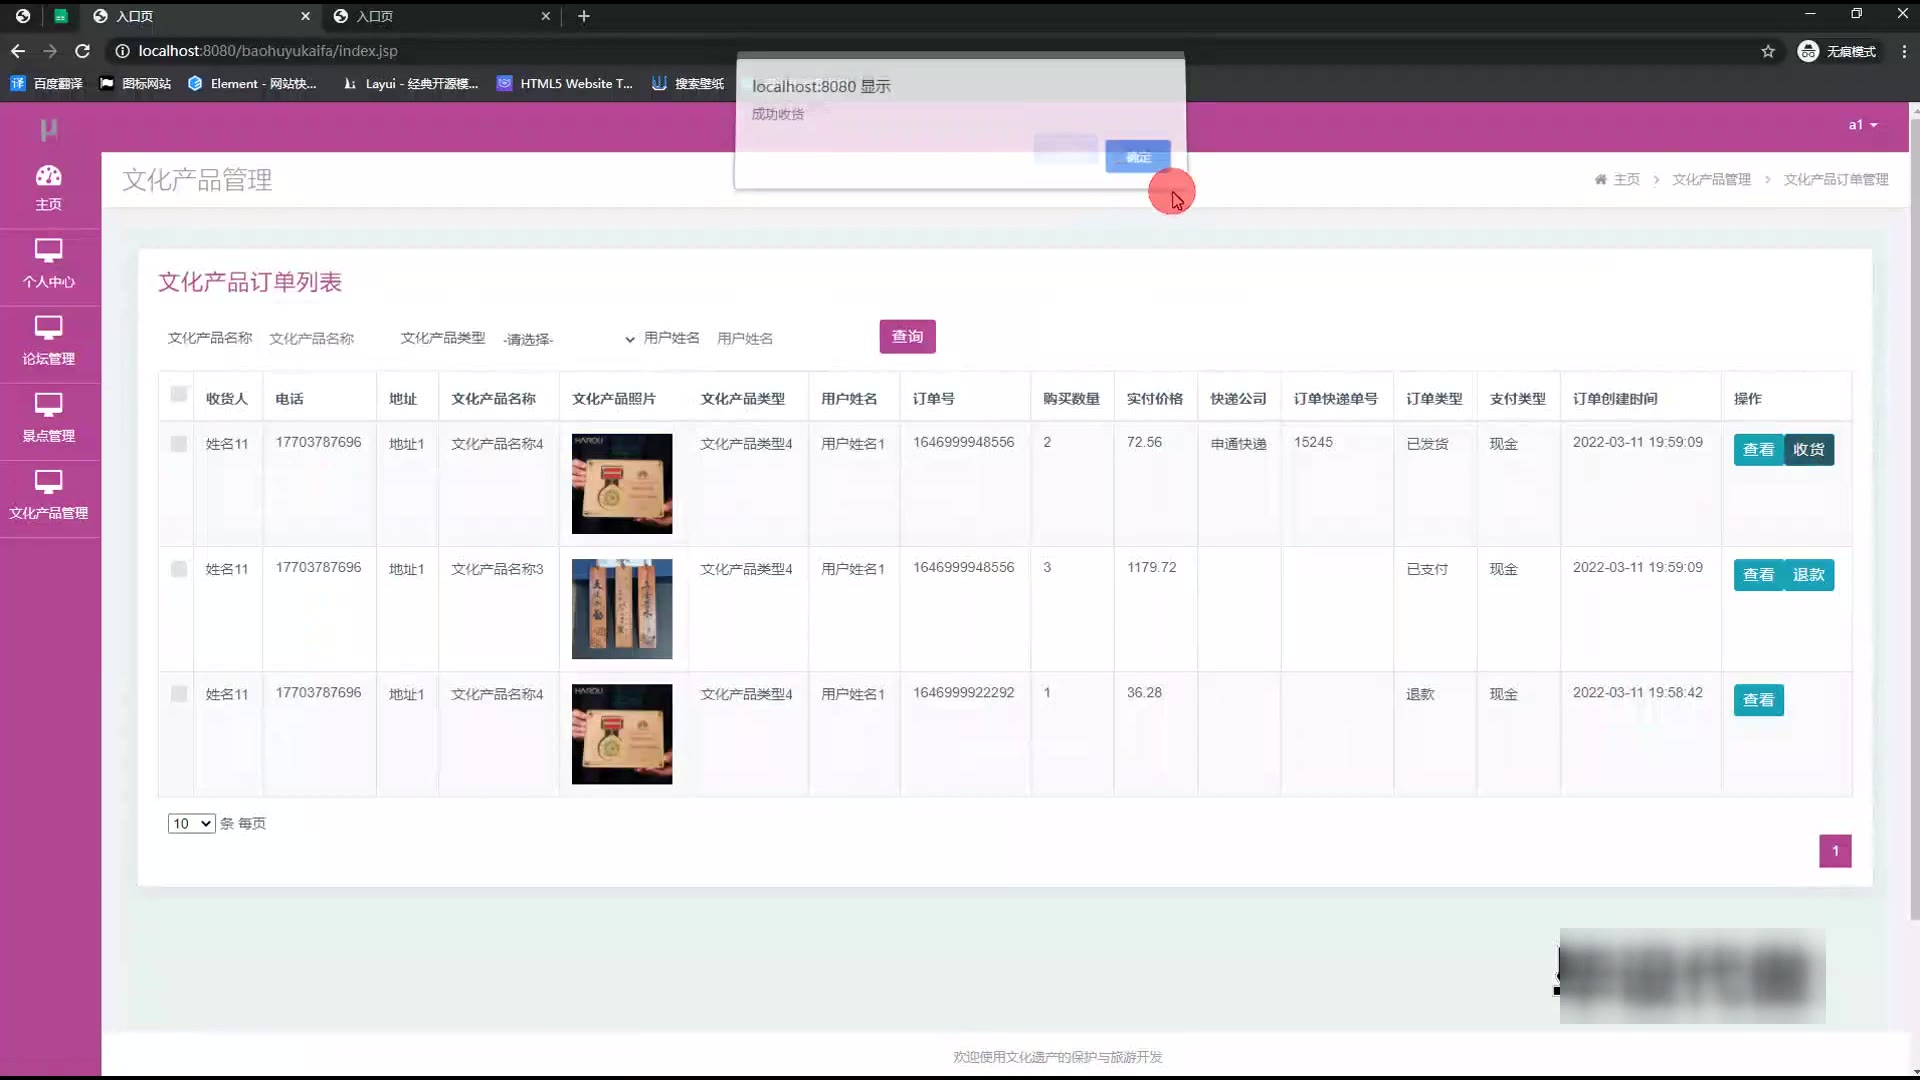
Task: Confirm the alert with 确定 button
Action: [x=1137, y=157]
